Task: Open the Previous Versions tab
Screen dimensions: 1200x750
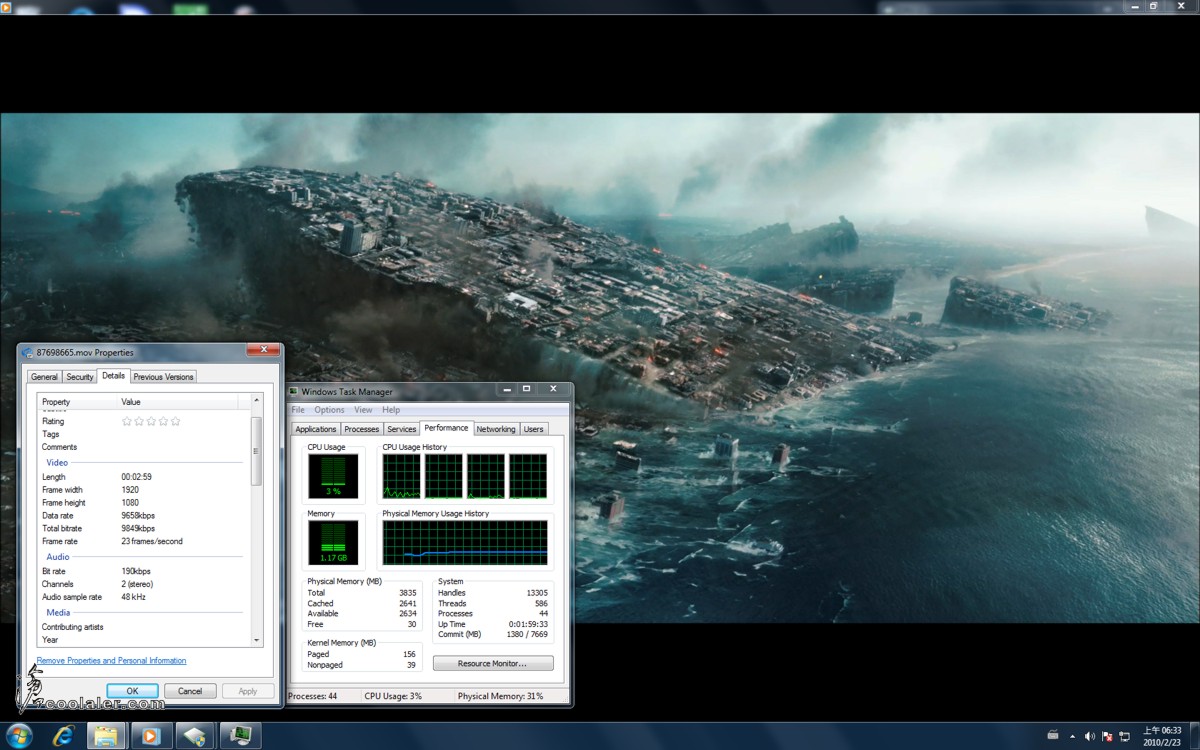Action: [x=164, y=377]
